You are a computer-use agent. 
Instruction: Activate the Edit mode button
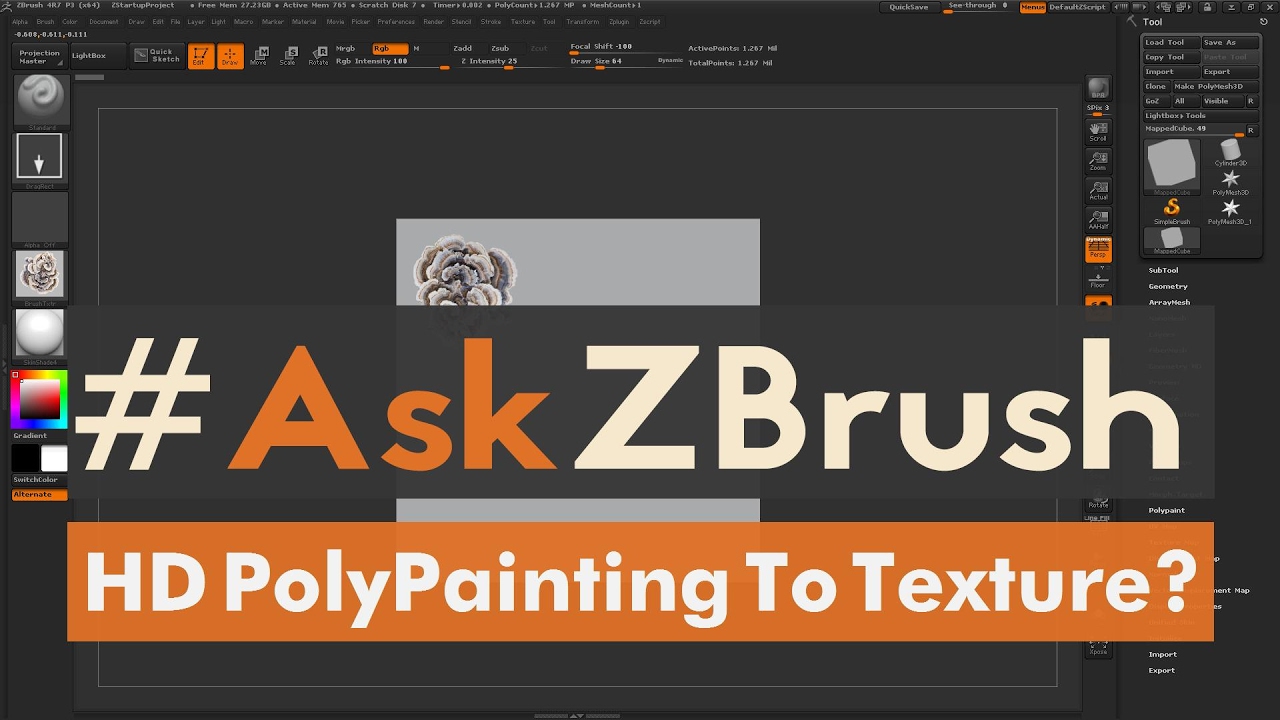(x=200, y=56)
